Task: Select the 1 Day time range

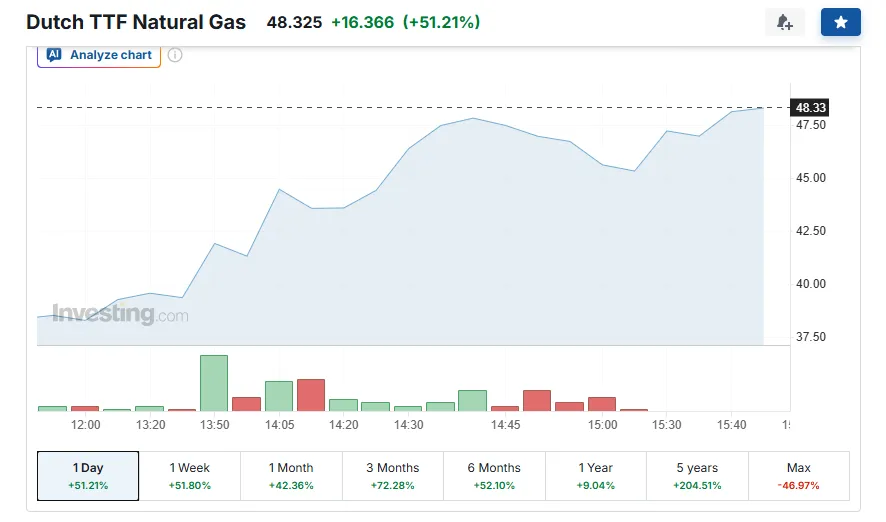Action: [88, 476]
